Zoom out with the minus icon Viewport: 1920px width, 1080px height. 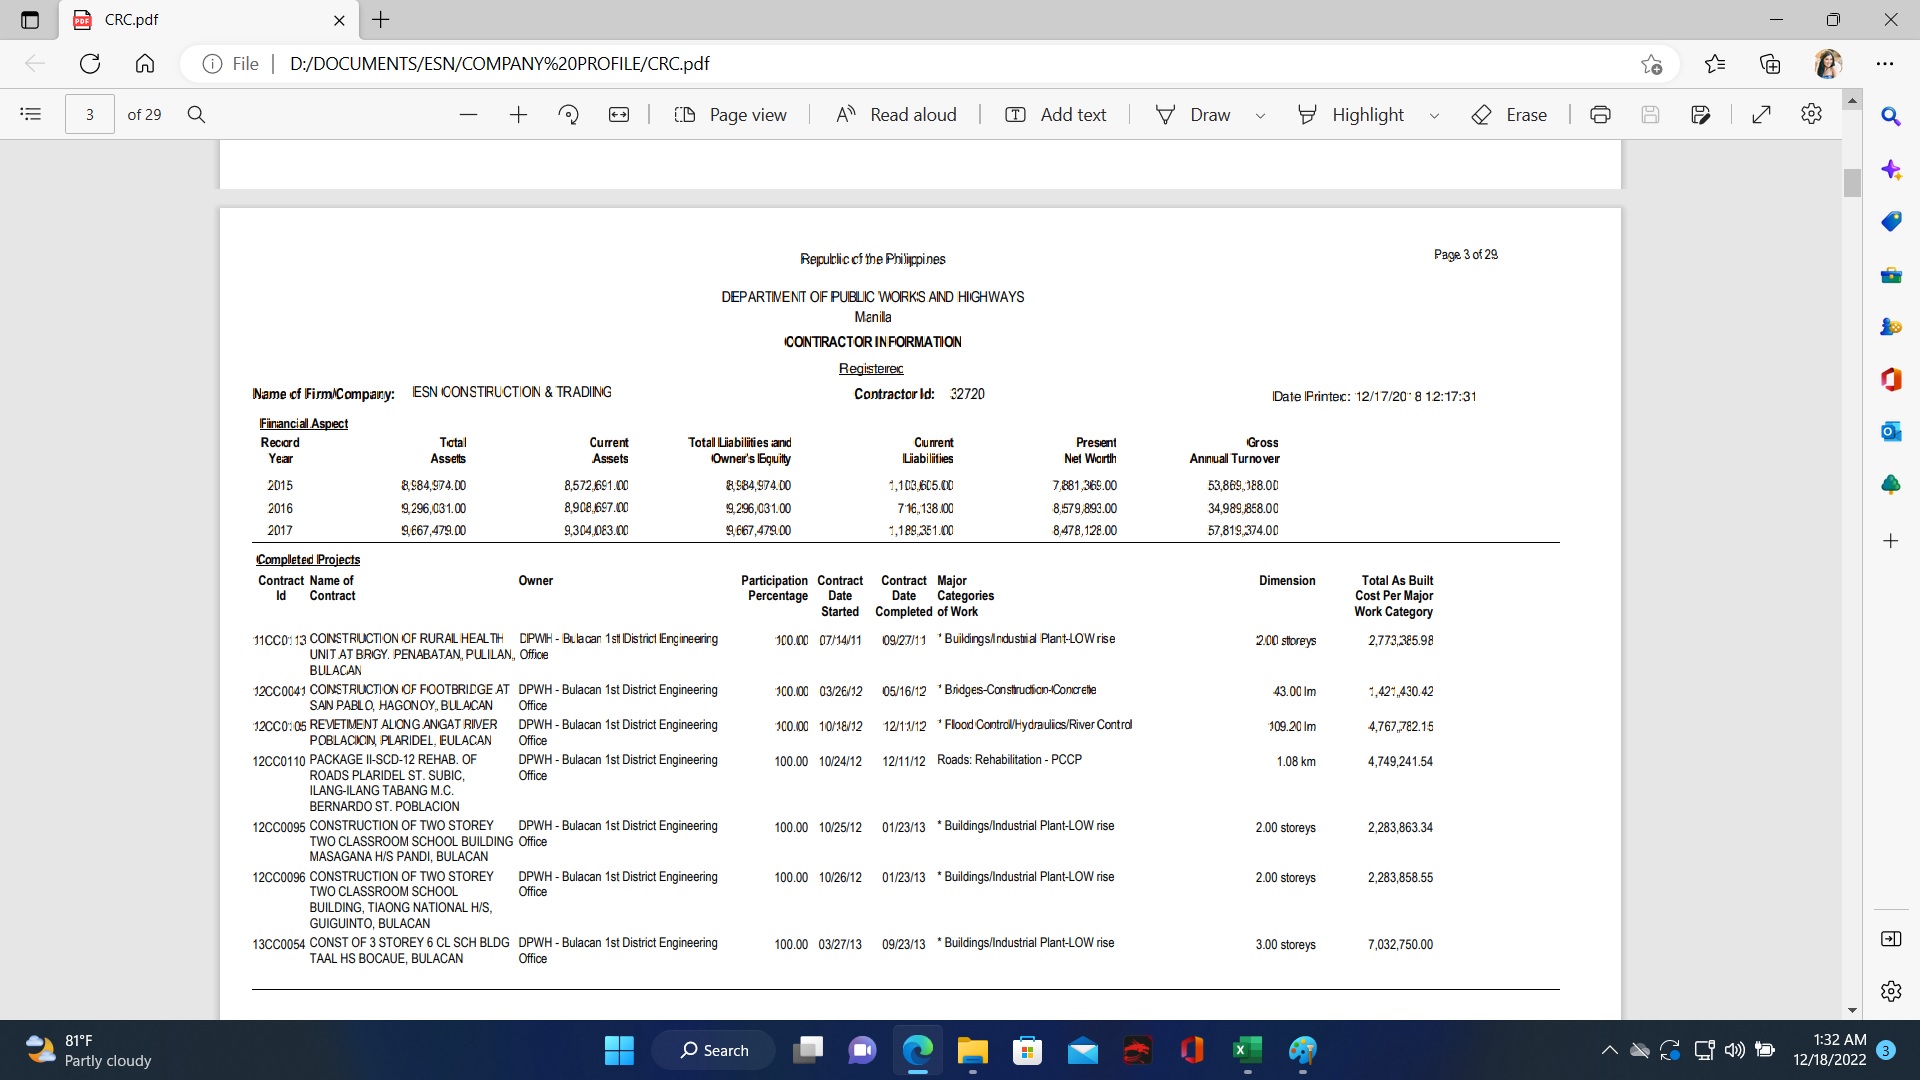pos(468,114)
